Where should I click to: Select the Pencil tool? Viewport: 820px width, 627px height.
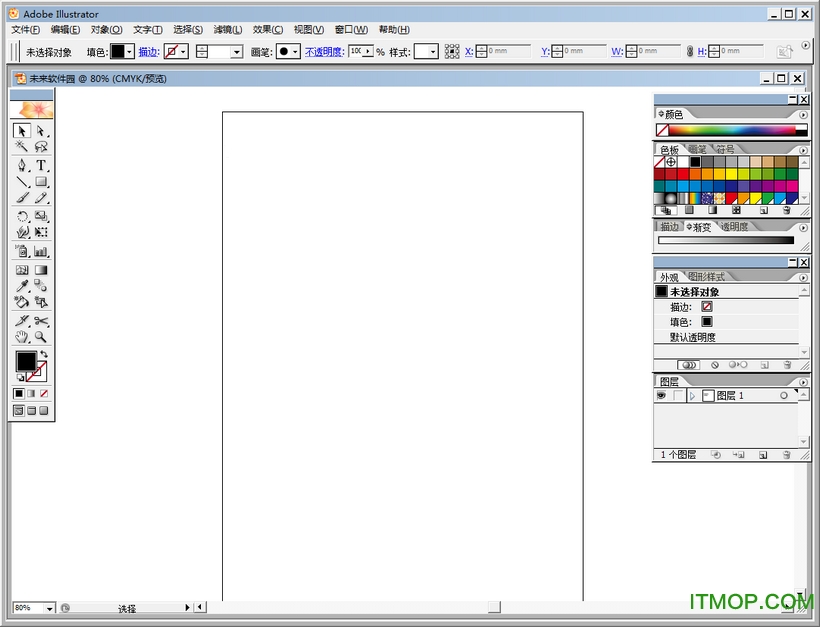pos(41,198)
